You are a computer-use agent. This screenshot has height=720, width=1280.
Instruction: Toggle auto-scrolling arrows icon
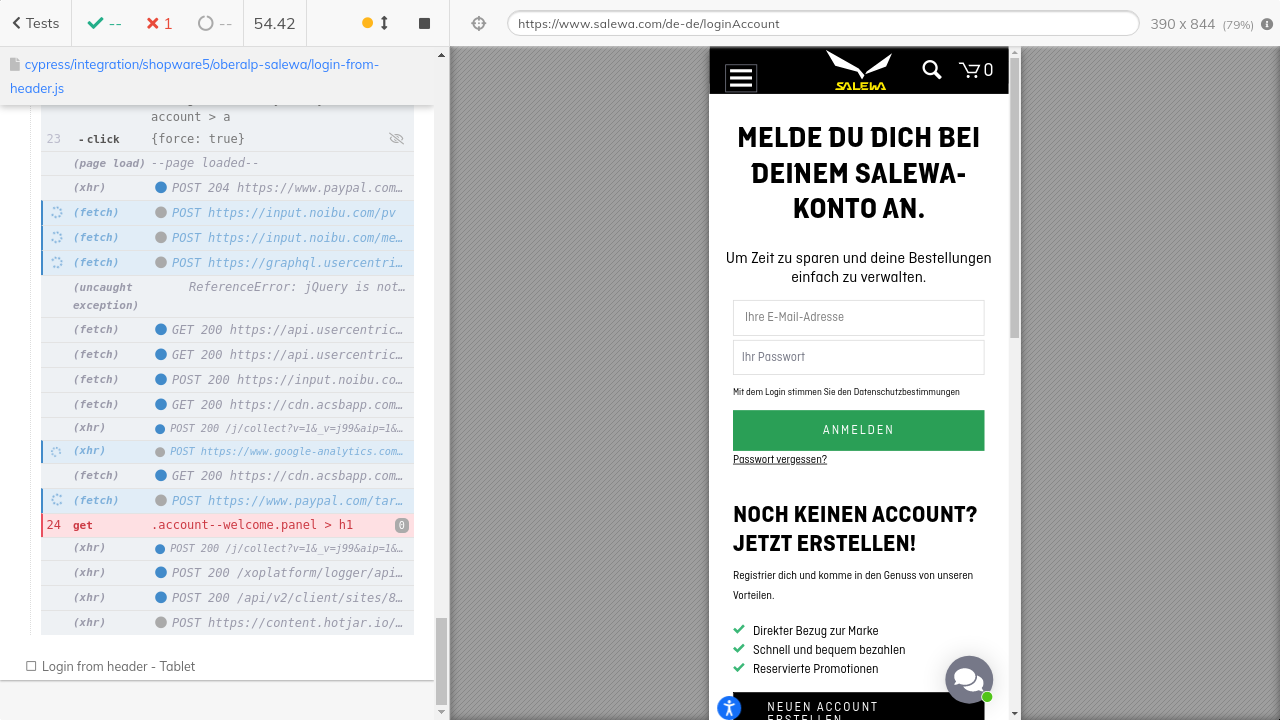pos(384,23)
